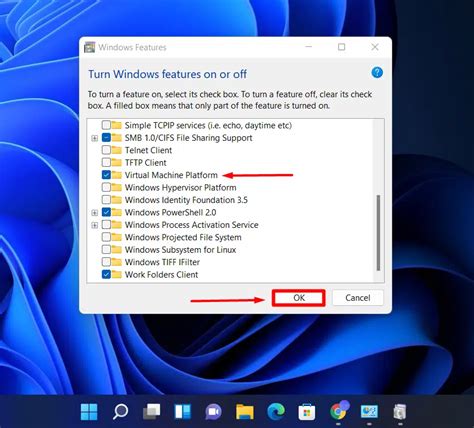474x428 pixels.
Task: Enable Simple TCPIP services checkbox
Action: pyautogui.click(x=106, y=125)
